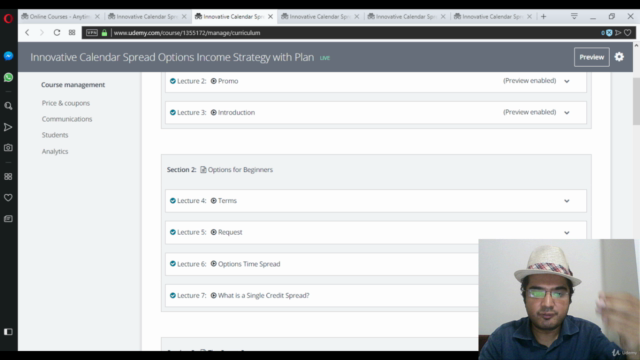Expand Lecture 5 Request with chevron
This screenshot has height=360, width=640.
click(567, 233)
